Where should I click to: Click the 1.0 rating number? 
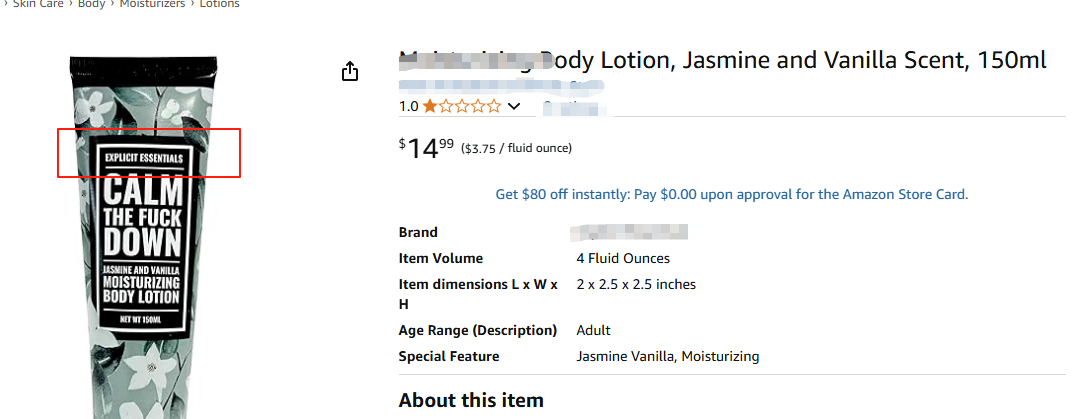pyautogui.click(x=409, y=106)
